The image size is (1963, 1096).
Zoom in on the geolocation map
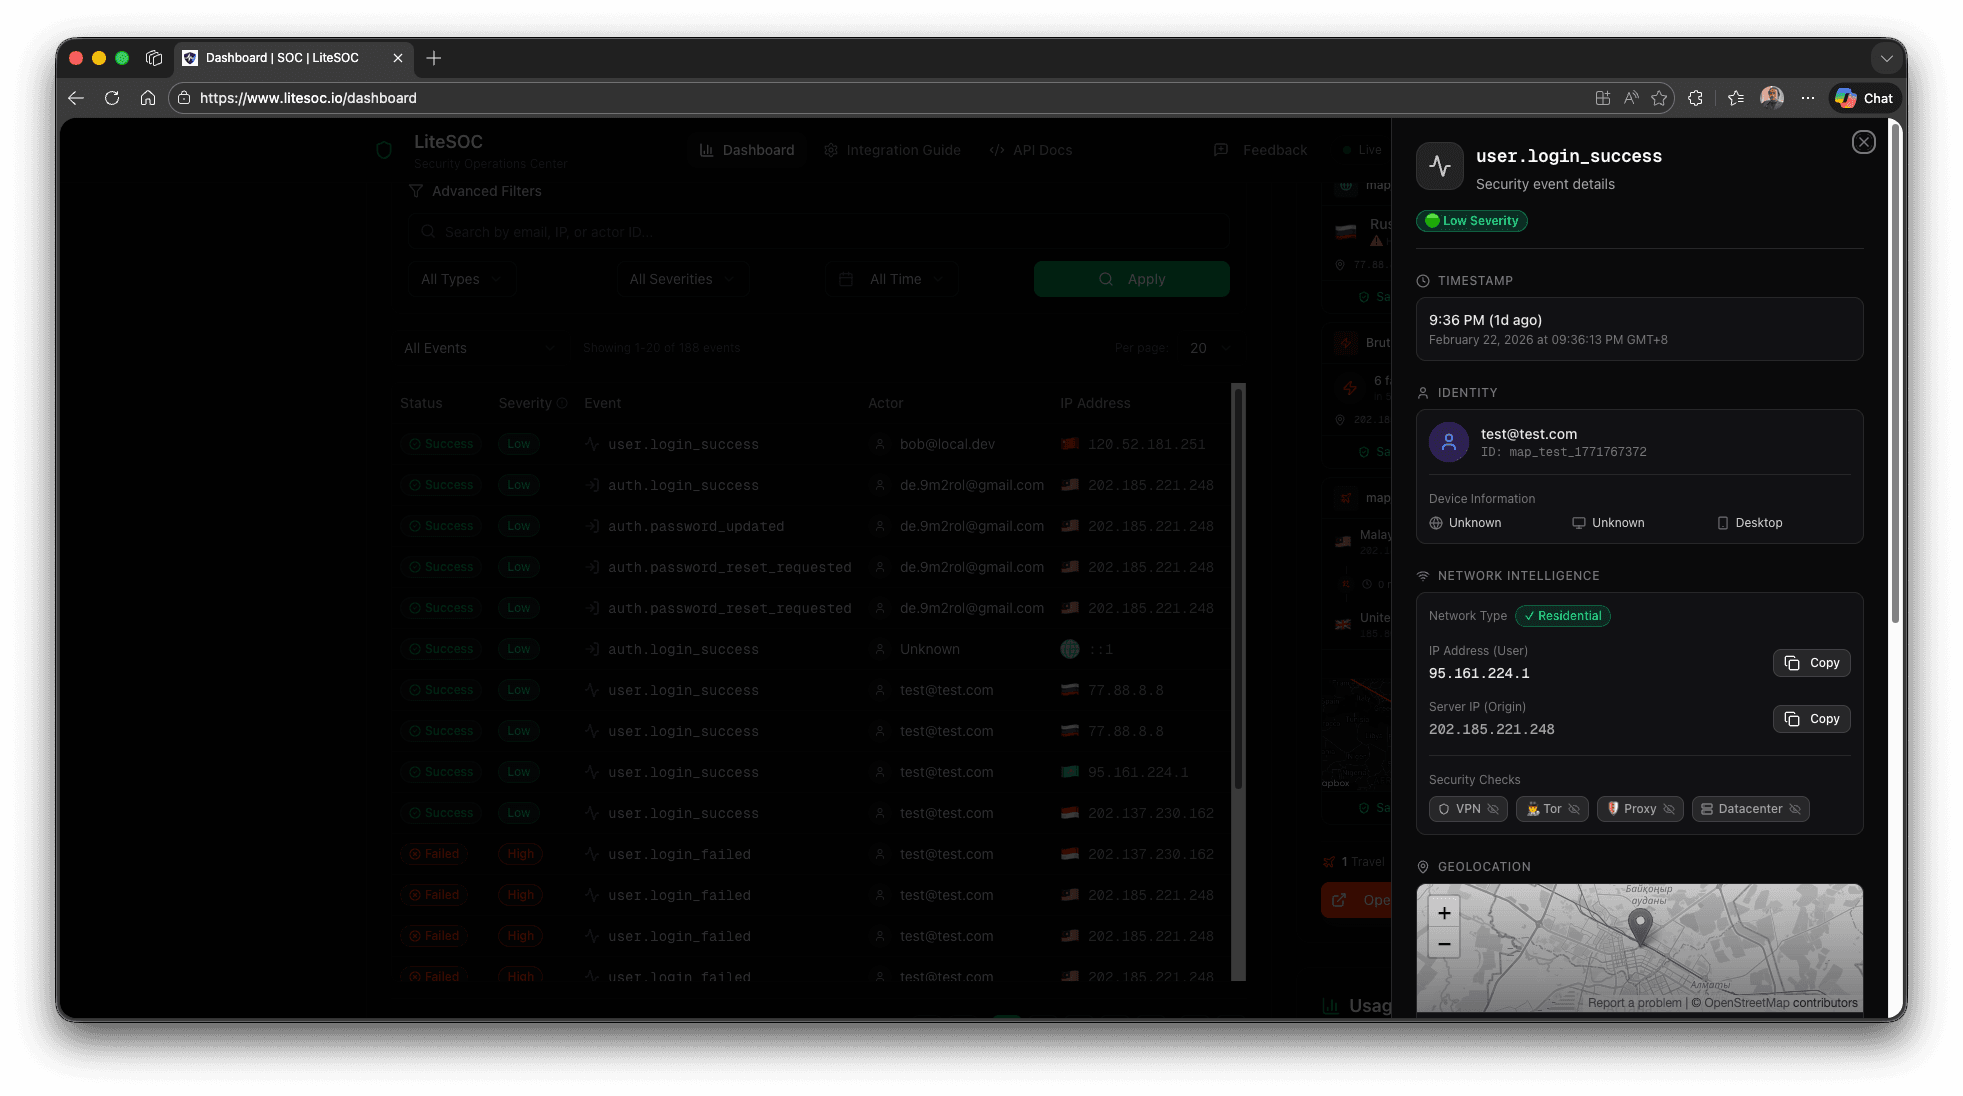point(1443,912)
